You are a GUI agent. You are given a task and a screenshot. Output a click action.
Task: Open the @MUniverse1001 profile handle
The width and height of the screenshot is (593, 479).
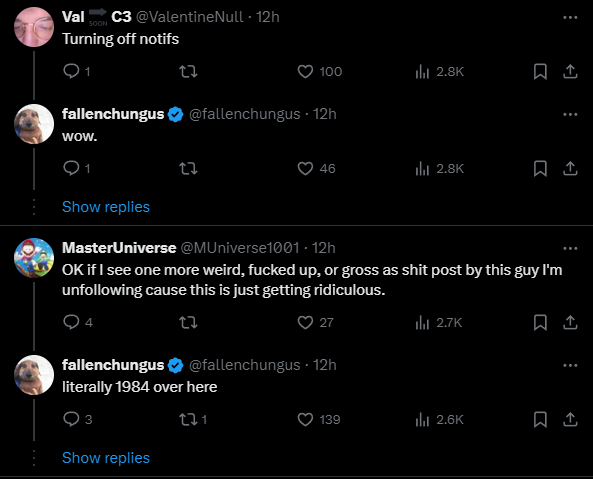point(240,248)
